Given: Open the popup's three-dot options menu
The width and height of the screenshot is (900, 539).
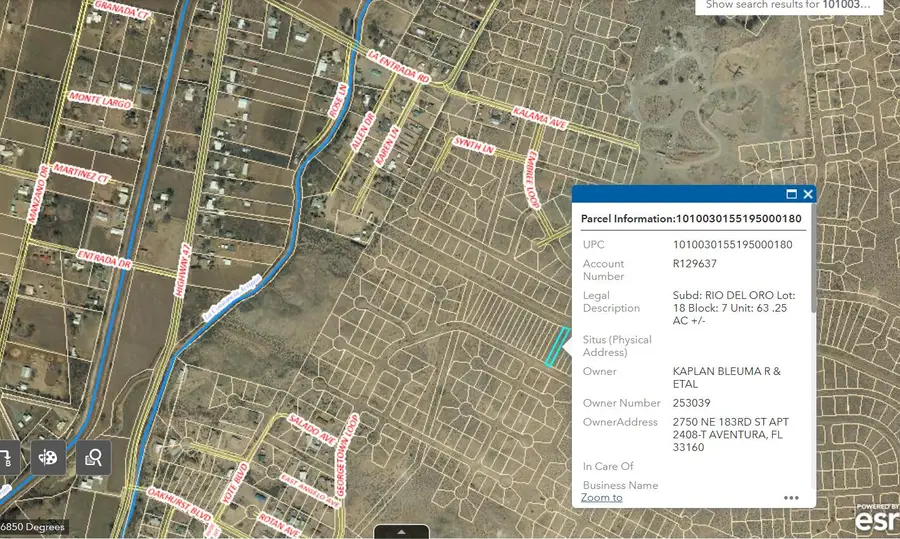Looking at the screenshot, I should point(791,497).
